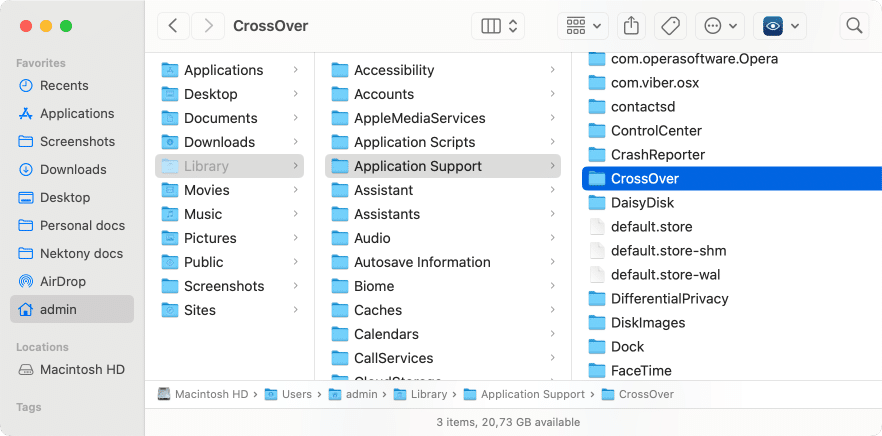The image size is (882, 436).
Task: Click the Application Support folder icon
Action: pyautogui.click(x=340, y=166)
